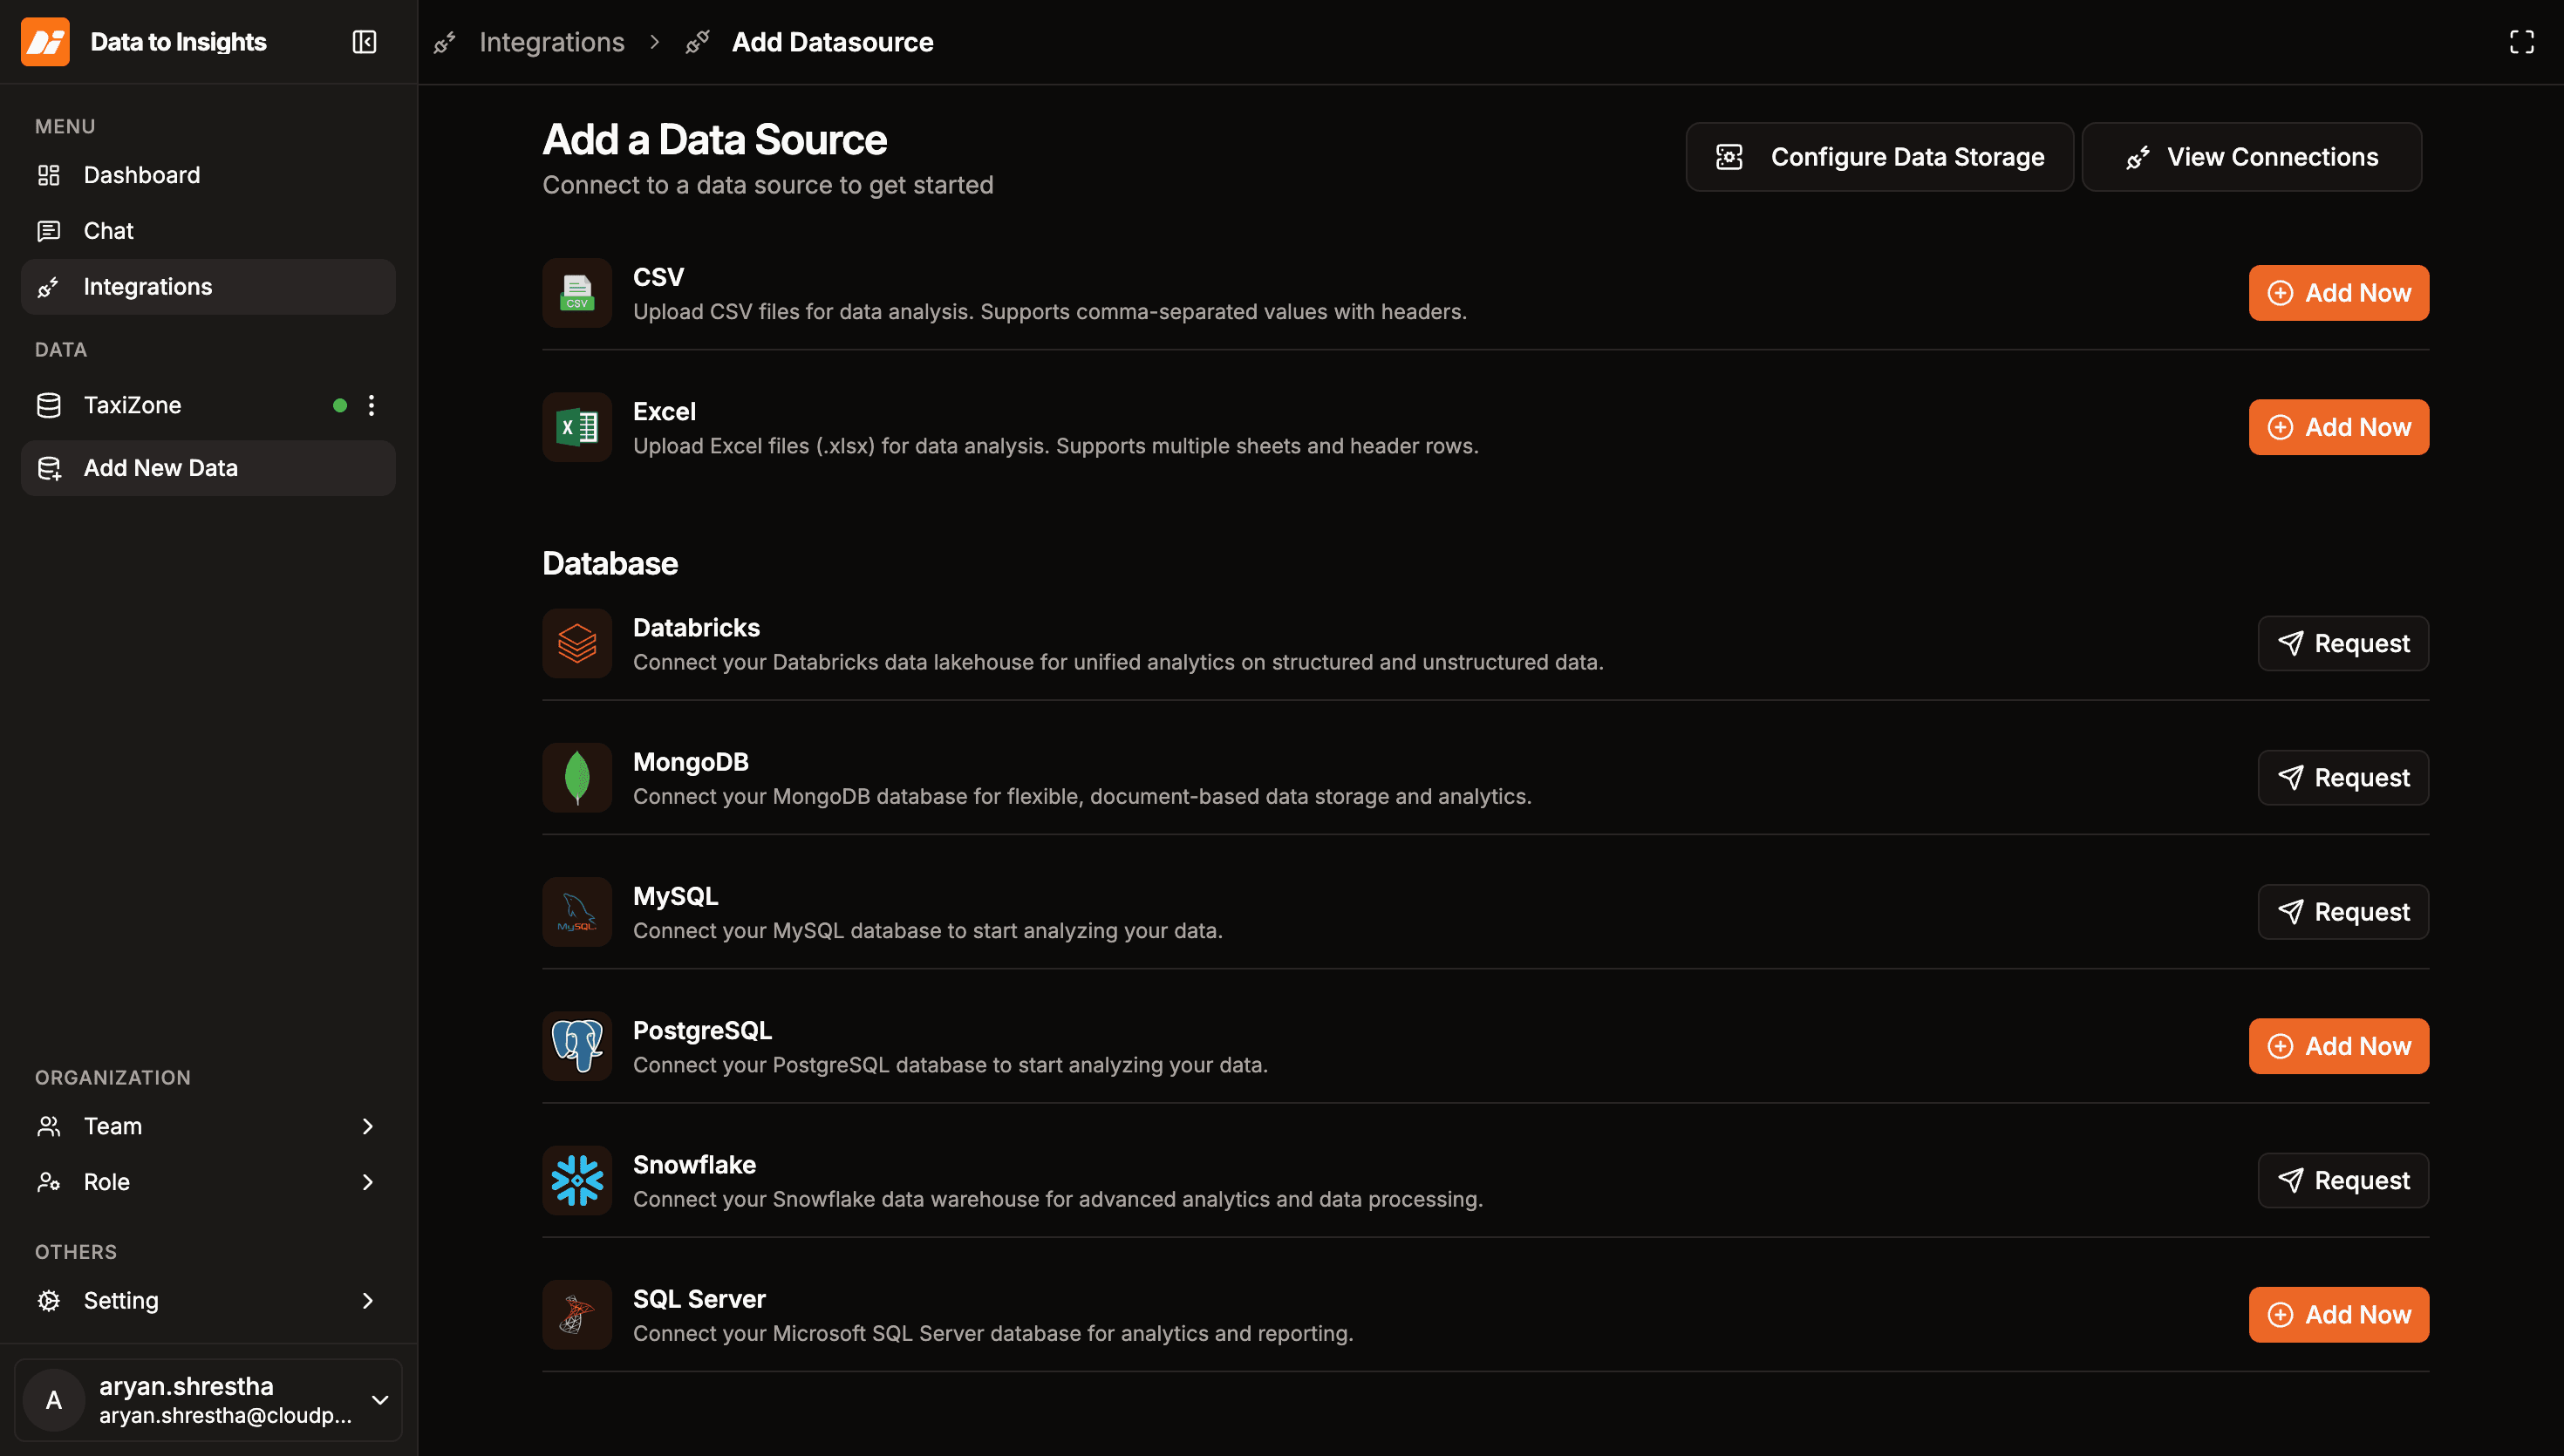Click the Data to Insights logo icon
Screen dimensions: 2564x1456
45,42
